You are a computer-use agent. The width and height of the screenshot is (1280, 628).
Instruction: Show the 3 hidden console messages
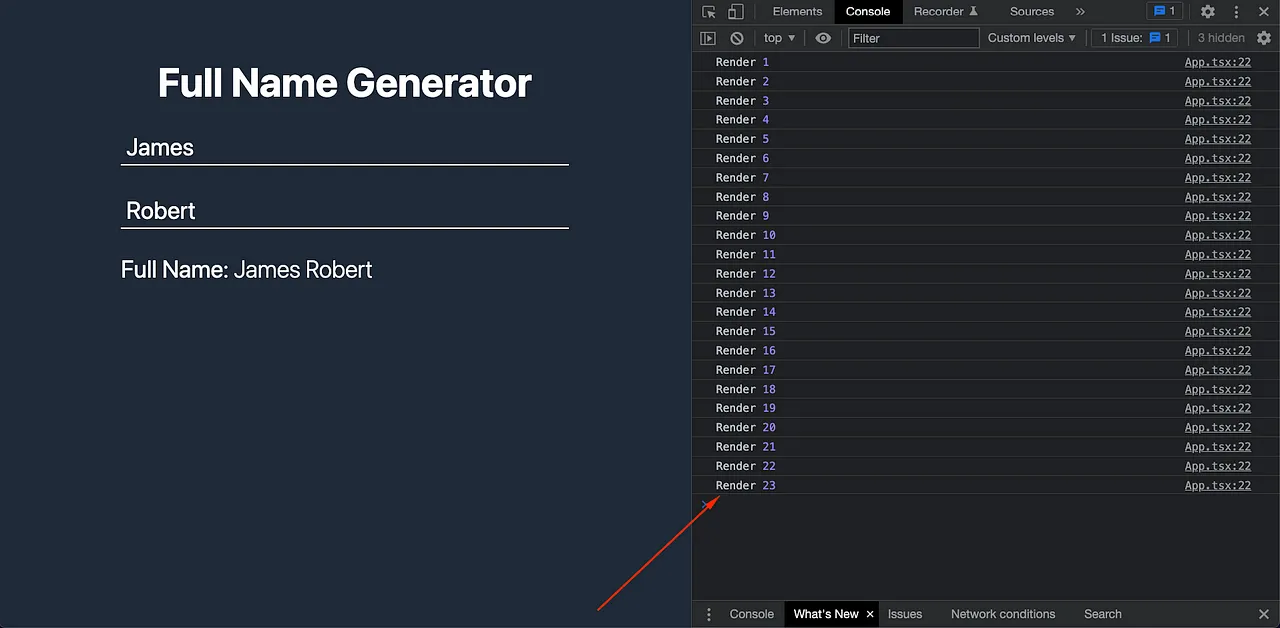point(1220,37)
